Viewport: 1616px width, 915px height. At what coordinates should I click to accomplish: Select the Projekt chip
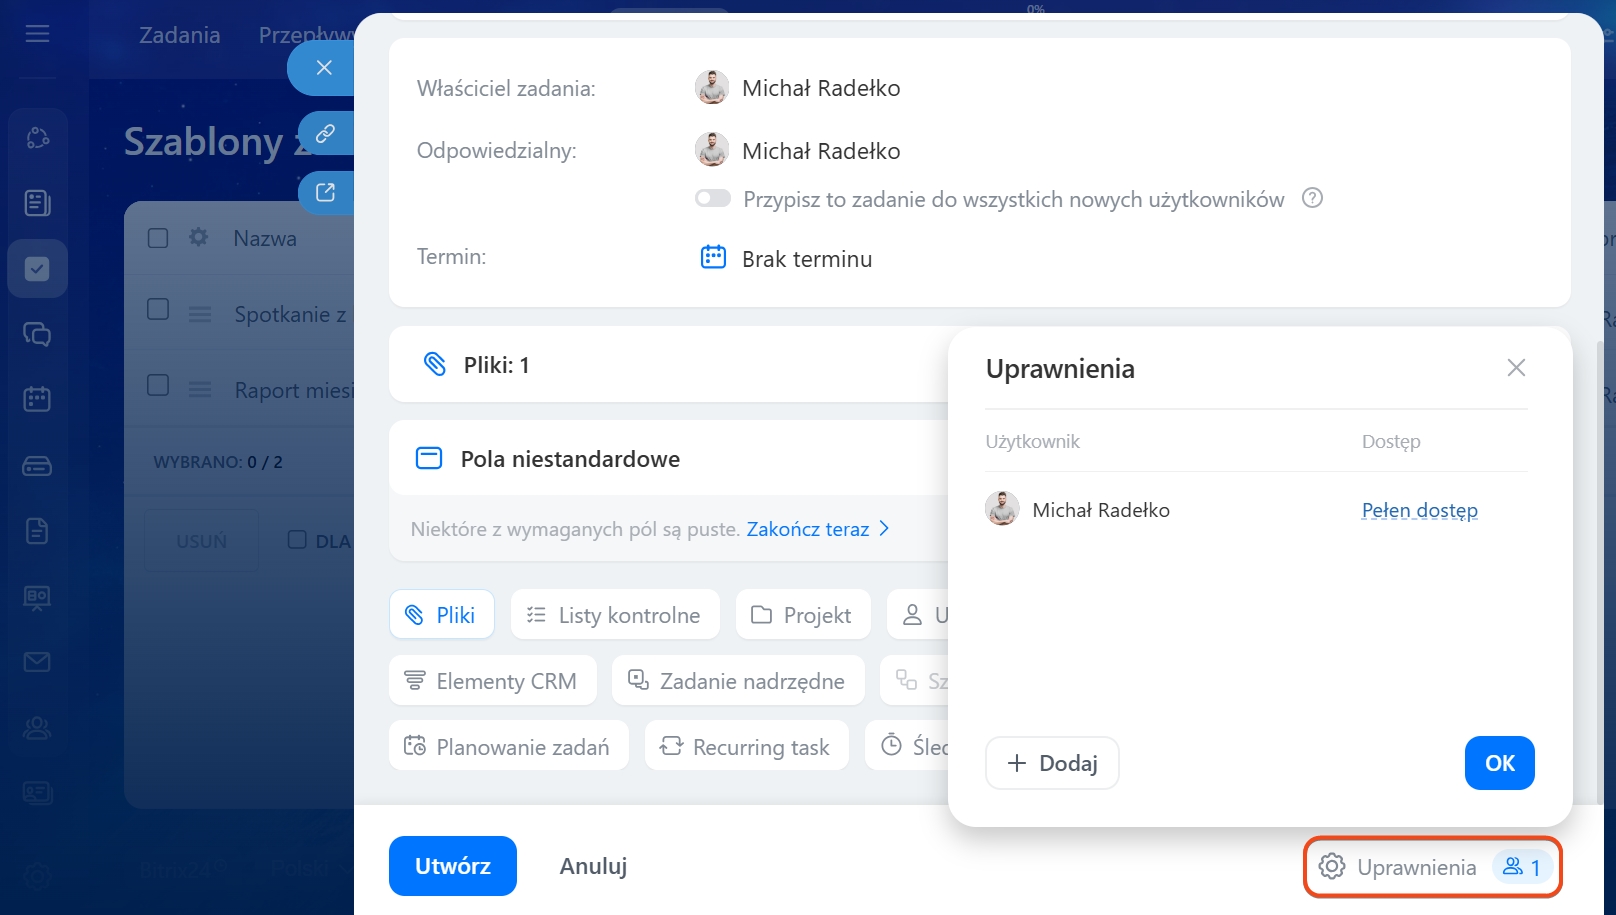tap(803, 615)
